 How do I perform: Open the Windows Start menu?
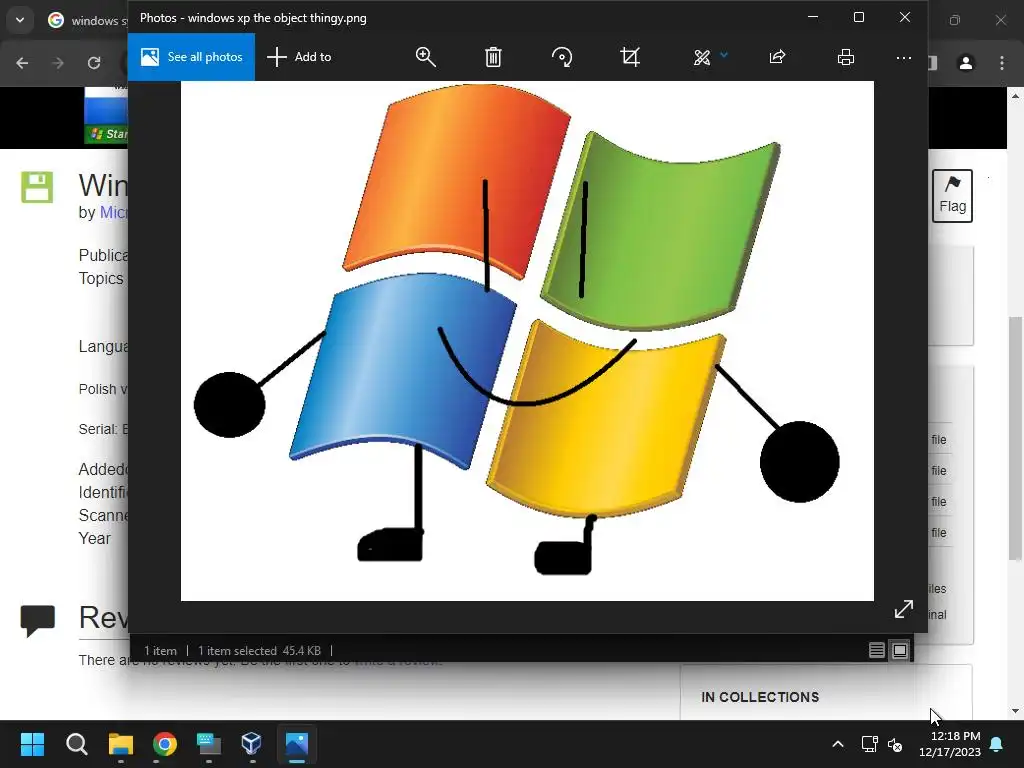pos(32,744)
